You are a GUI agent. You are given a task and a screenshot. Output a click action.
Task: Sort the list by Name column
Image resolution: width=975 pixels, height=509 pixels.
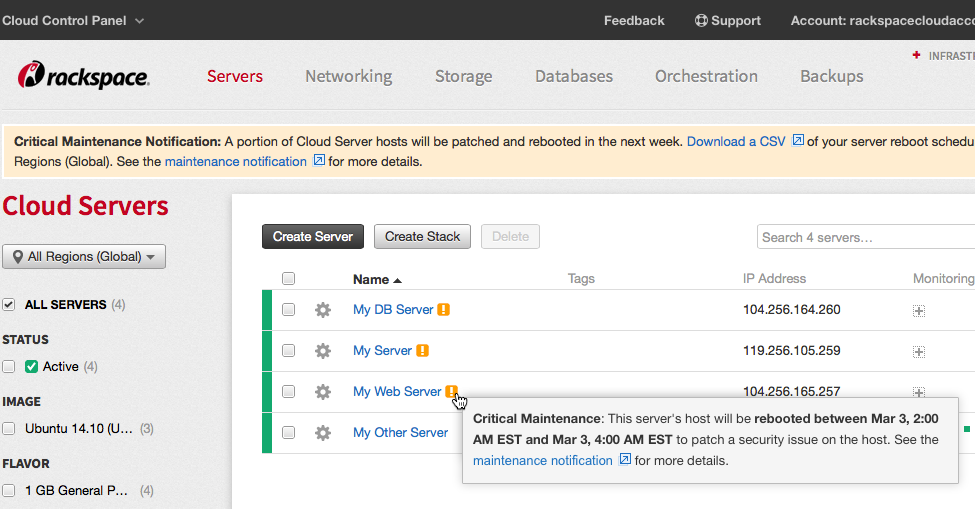pyautogui.click(x=376, y=280)
